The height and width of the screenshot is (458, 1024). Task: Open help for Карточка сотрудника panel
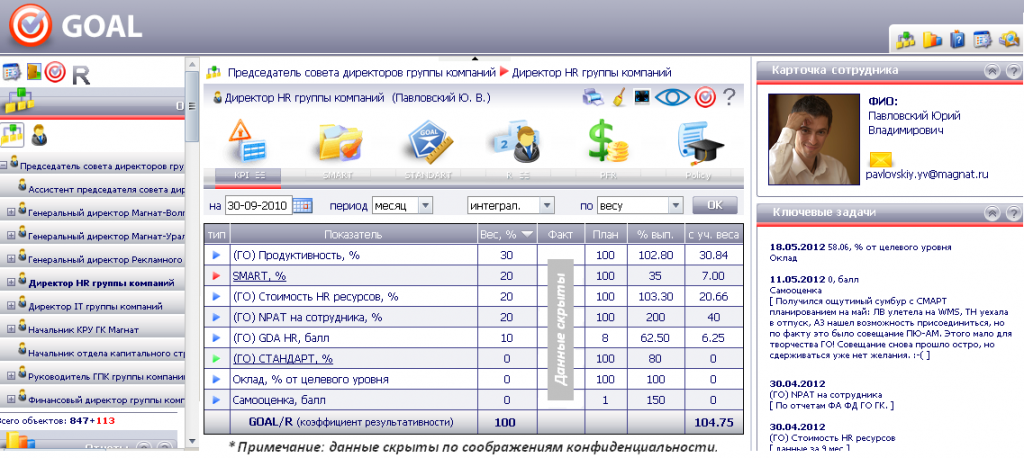coord(1013,70)
